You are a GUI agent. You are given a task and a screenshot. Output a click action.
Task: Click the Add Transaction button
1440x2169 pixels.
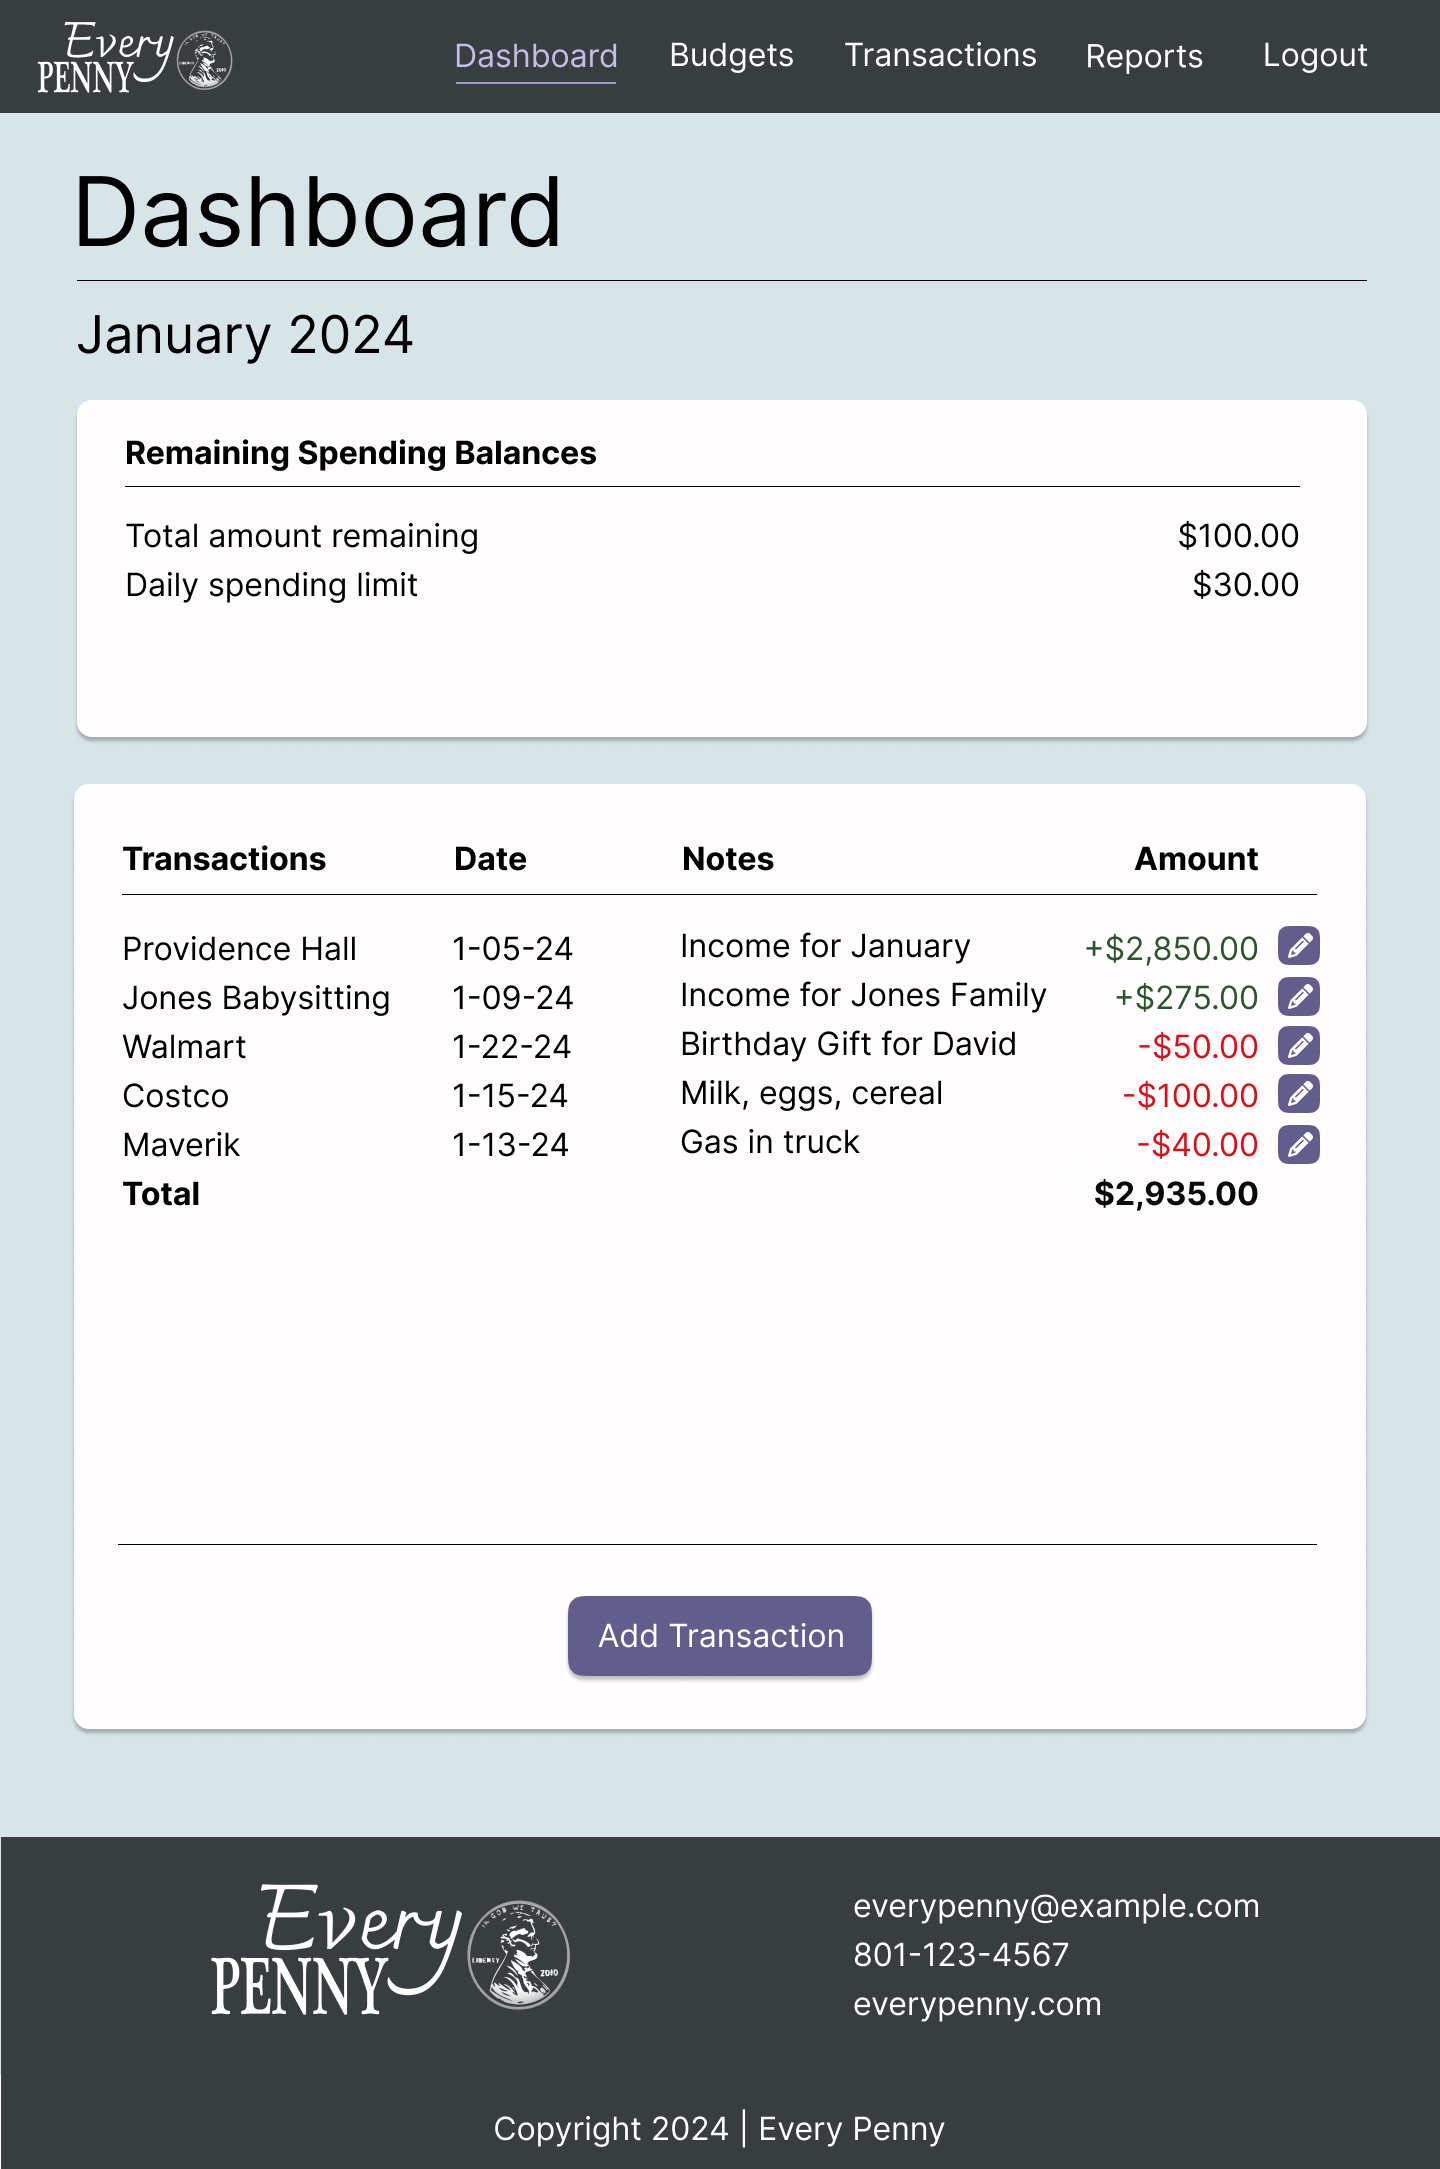tap(720, 1636)
